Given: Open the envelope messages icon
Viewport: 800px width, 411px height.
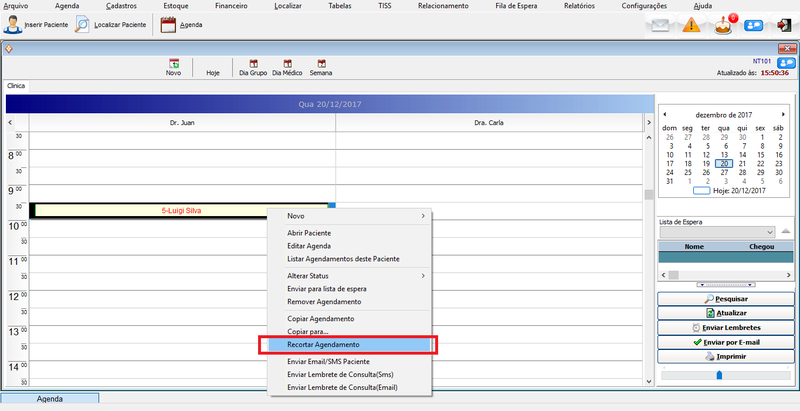Looking at the screenshot, I should (x=660, y=26).
